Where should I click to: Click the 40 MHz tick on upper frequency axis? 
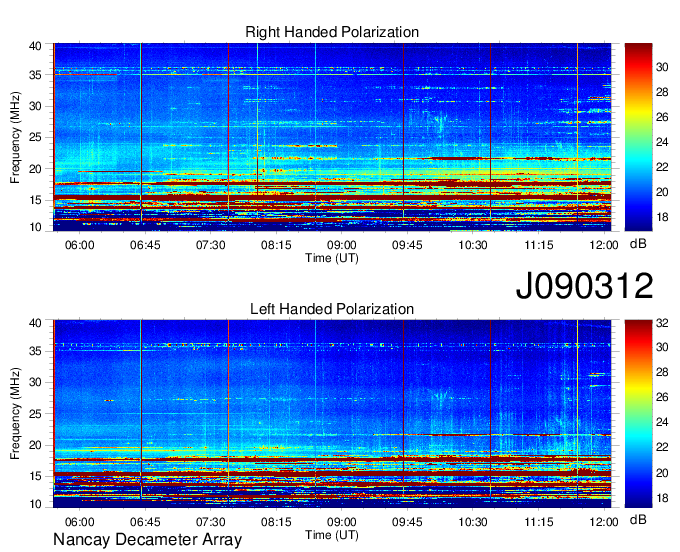35,46
